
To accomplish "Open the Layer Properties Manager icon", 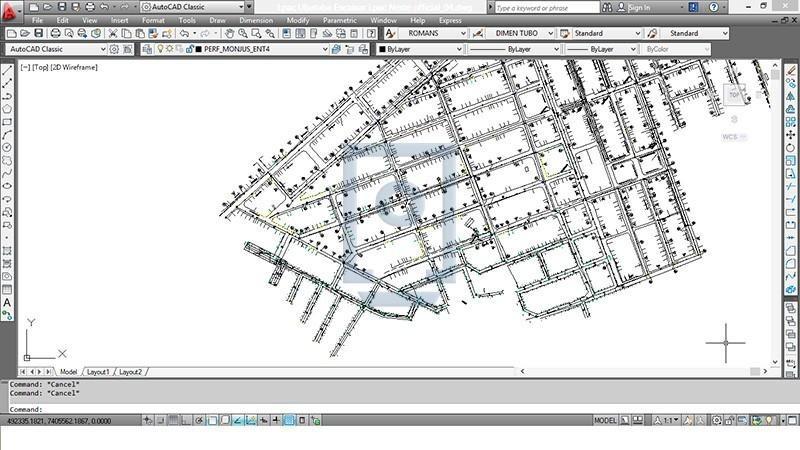I will 148,49.
